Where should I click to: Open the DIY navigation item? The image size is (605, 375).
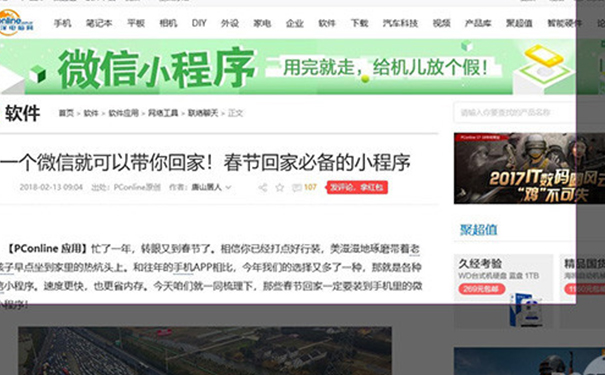[x=199, y=23]
